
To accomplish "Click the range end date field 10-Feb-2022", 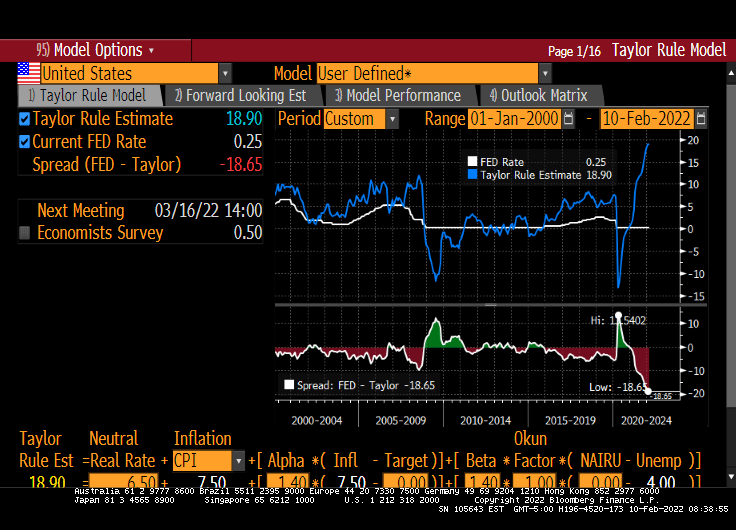I will tap(646, 119).
